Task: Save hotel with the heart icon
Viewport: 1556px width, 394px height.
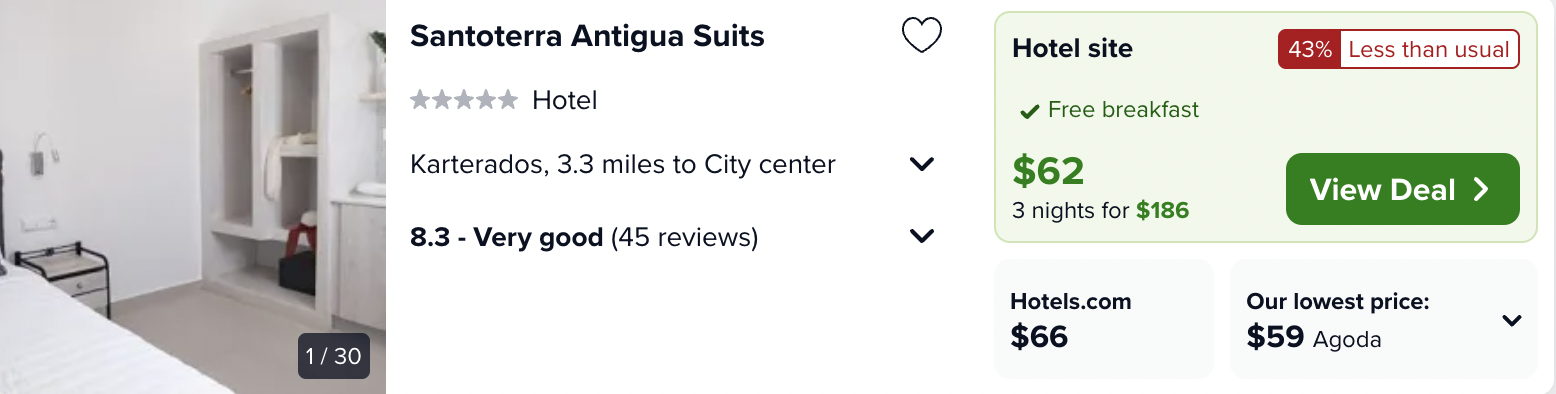Action: [x=921, y=37]
